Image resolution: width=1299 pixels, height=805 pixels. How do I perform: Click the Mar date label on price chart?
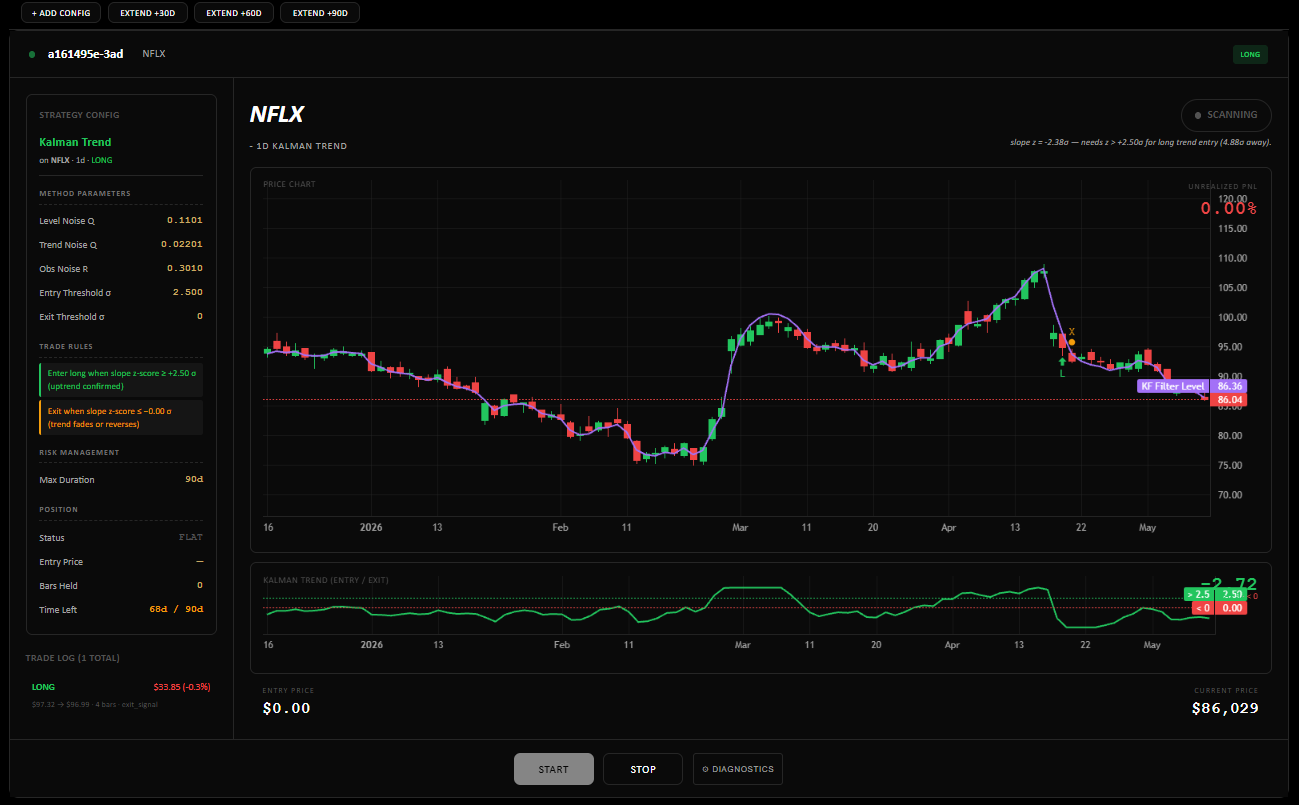pyautogui.click(x=740, y=527)
